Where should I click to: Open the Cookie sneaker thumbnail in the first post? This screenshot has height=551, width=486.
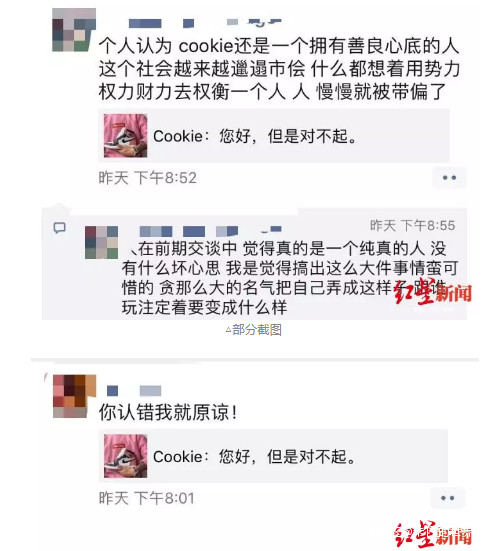tap(125, 136)
